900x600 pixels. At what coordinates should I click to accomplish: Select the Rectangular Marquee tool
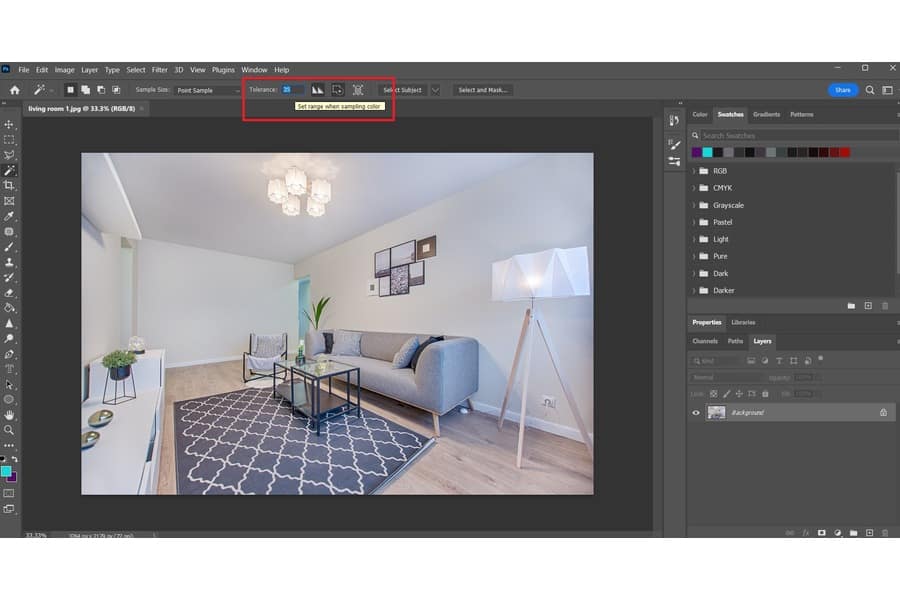point(9,140)
